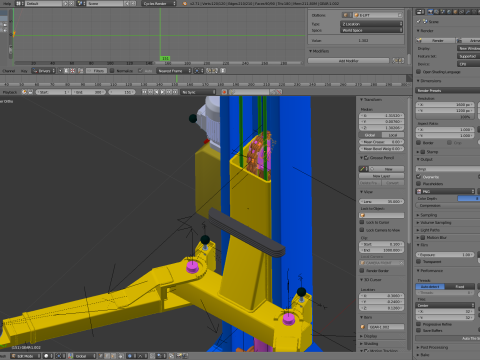Open the viewport shading sphere icon
Image resolution: width=480 pixels, height=360 pixels.
click(x=49, y=356)
